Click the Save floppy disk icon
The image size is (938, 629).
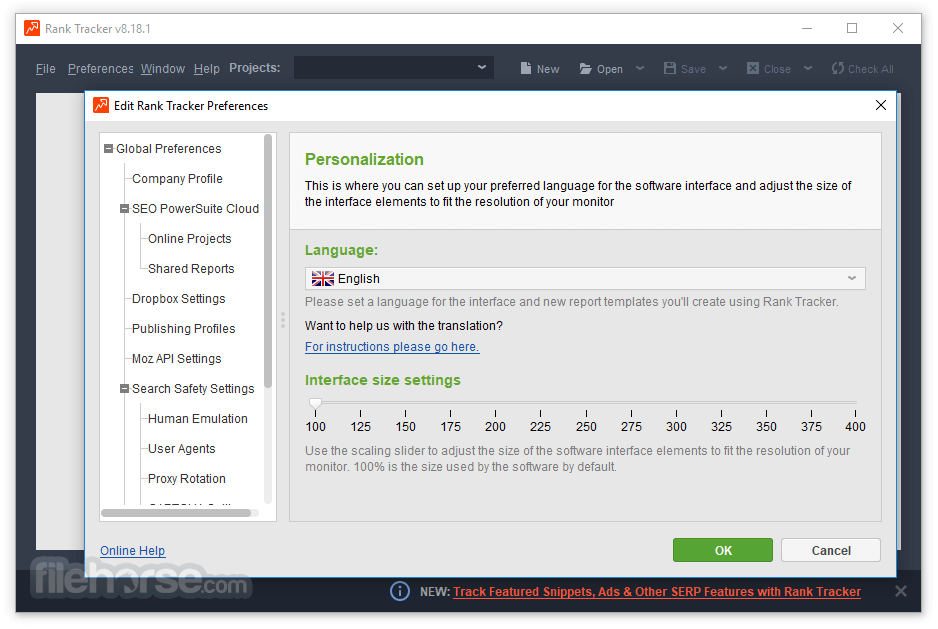669,68
